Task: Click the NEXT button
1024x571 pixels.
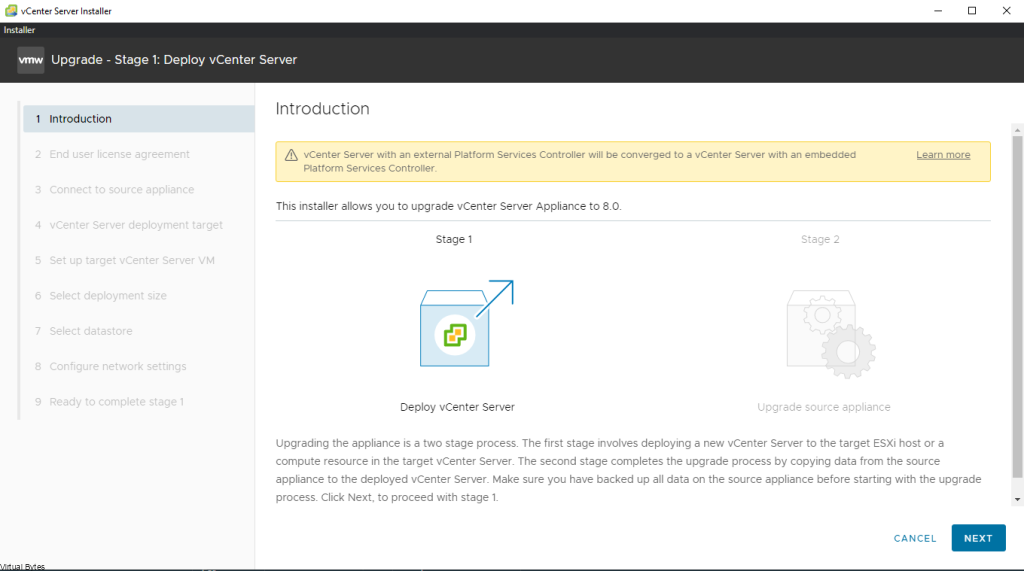Action: 978,538
